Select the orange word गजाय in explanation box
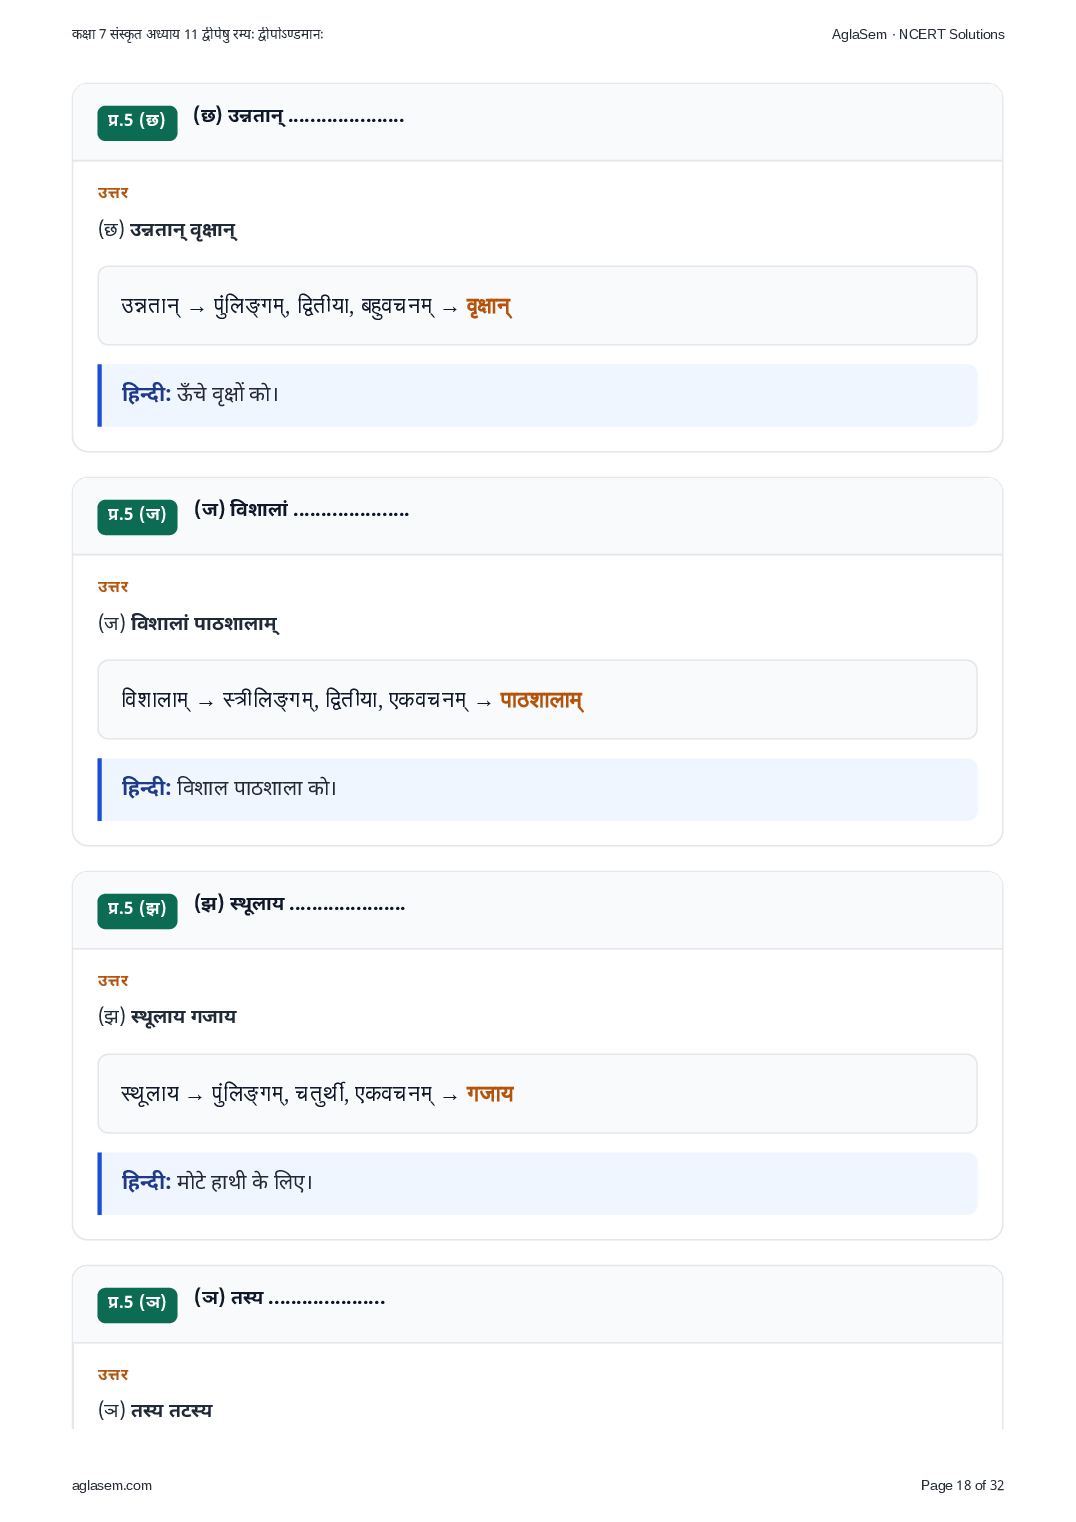The width and height of the screenshot is (1076, 1522). point(490,1094)
